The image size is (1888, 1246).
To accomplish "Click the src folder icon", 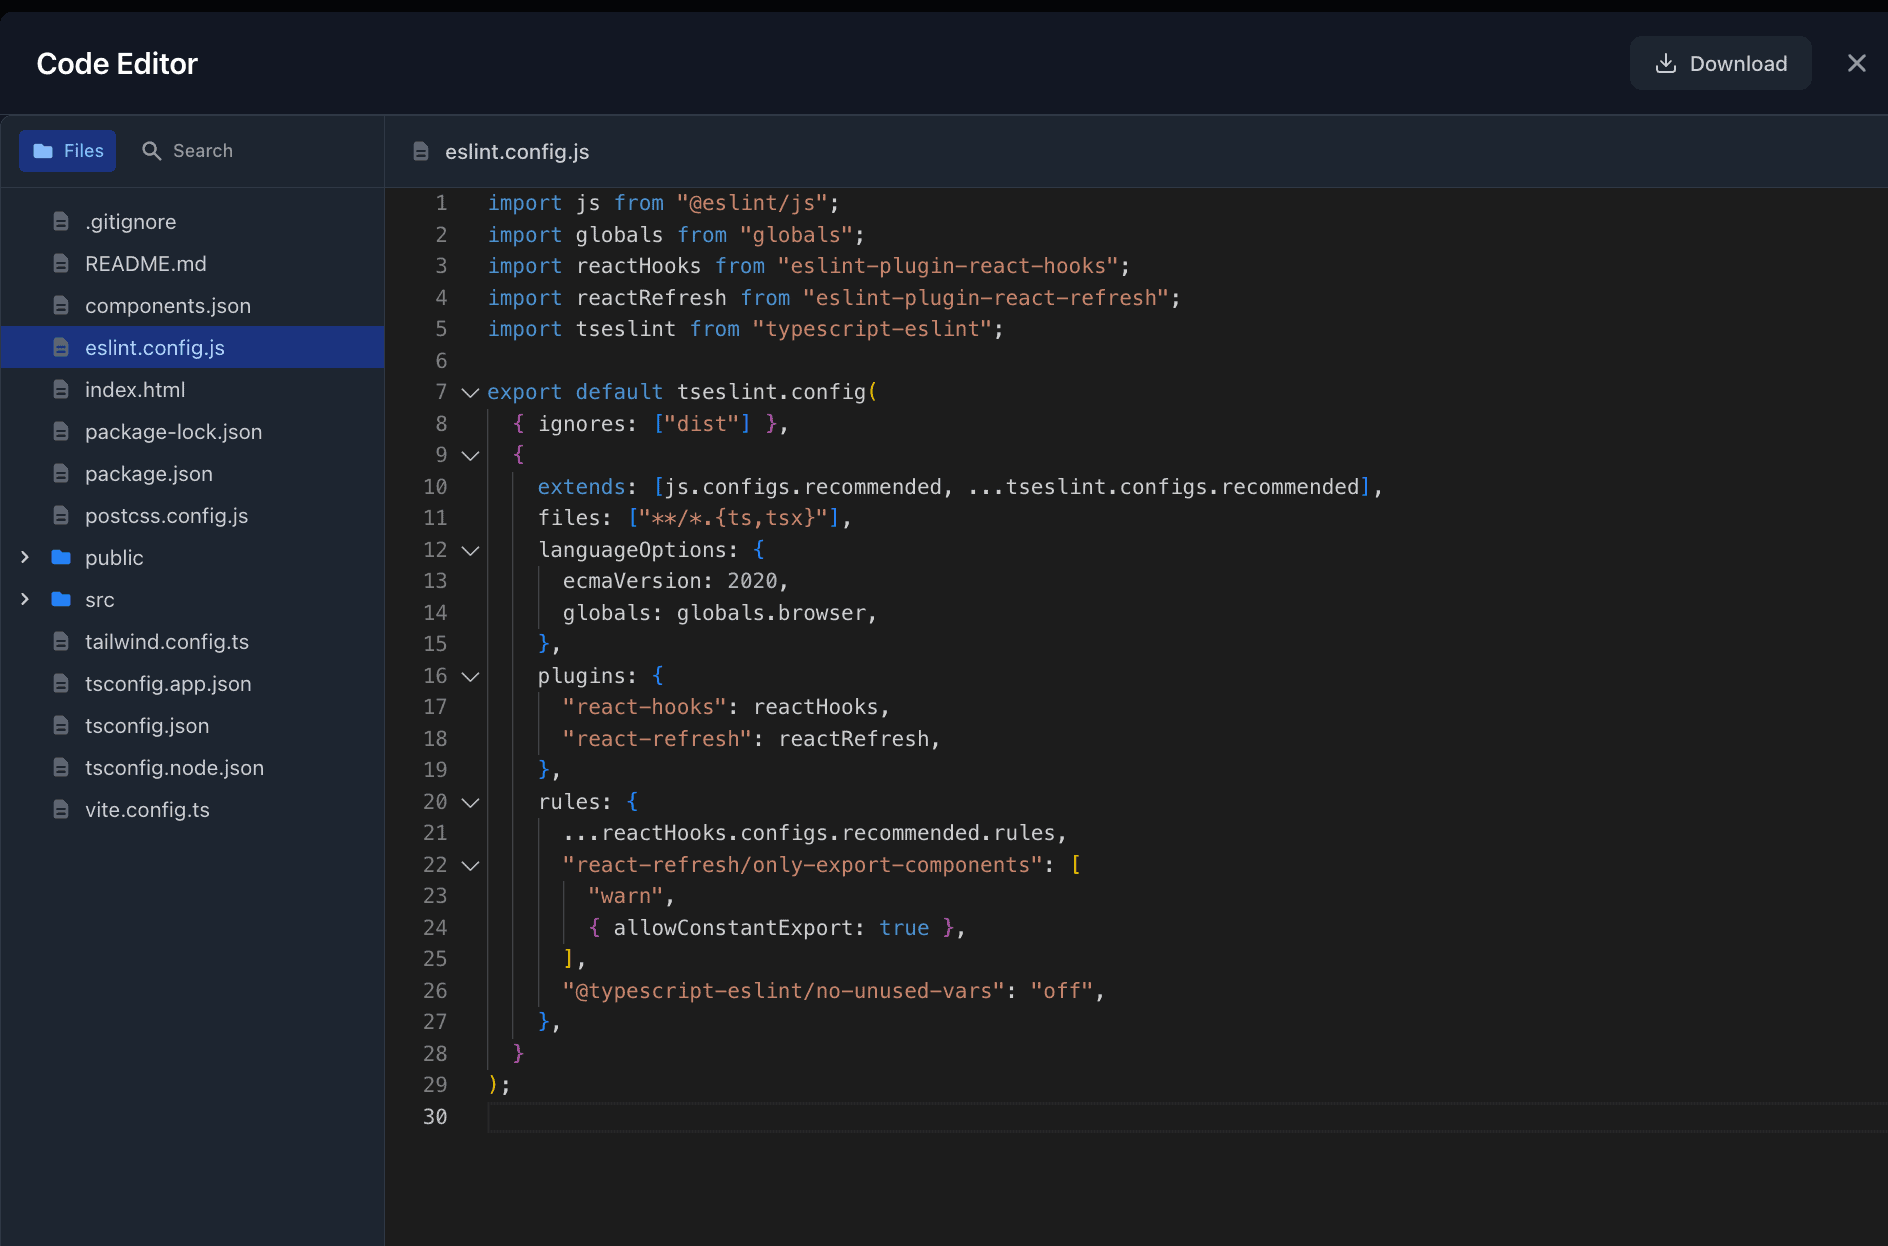I will [61, 599].
